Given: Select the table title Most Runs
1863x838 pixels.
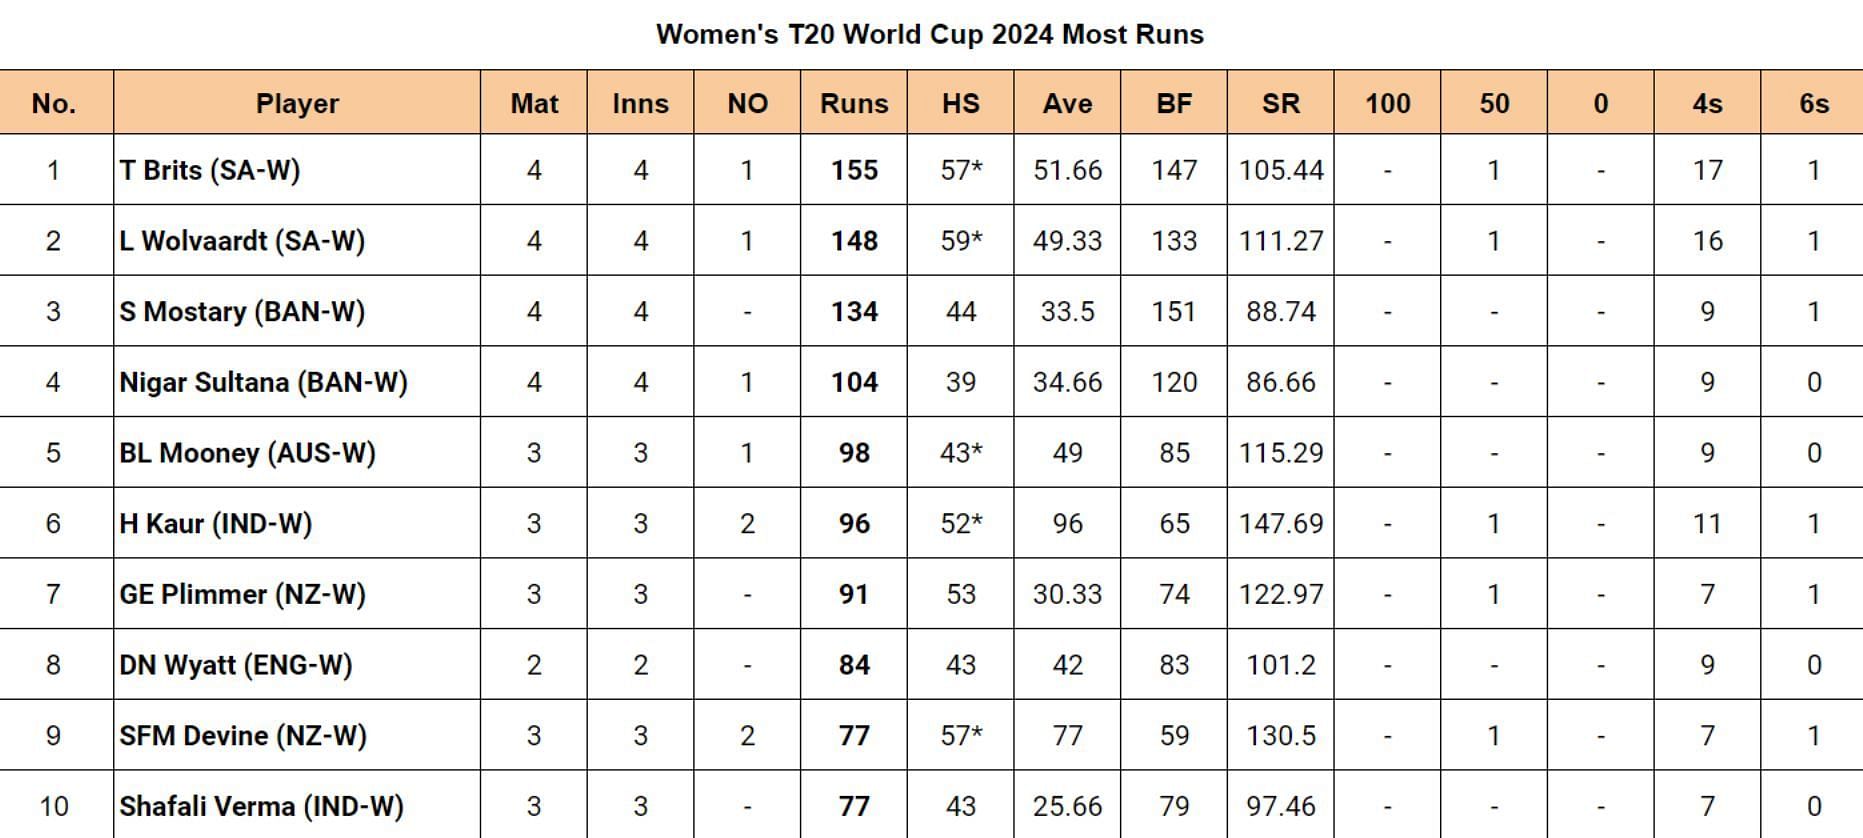Looking at the screenshot, I should pos(930,34).
